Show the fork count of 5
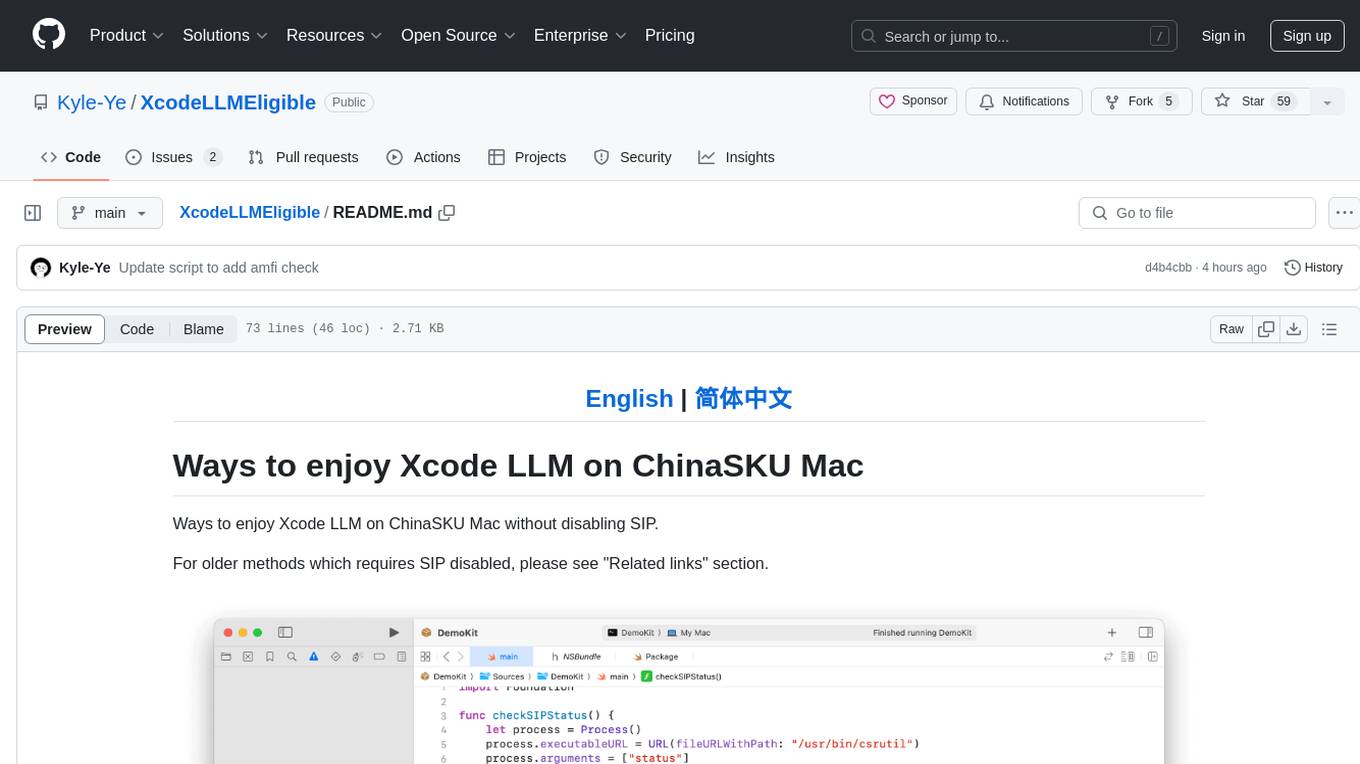The height and width of the screenshot is (764, 1360). [1168, 101]
